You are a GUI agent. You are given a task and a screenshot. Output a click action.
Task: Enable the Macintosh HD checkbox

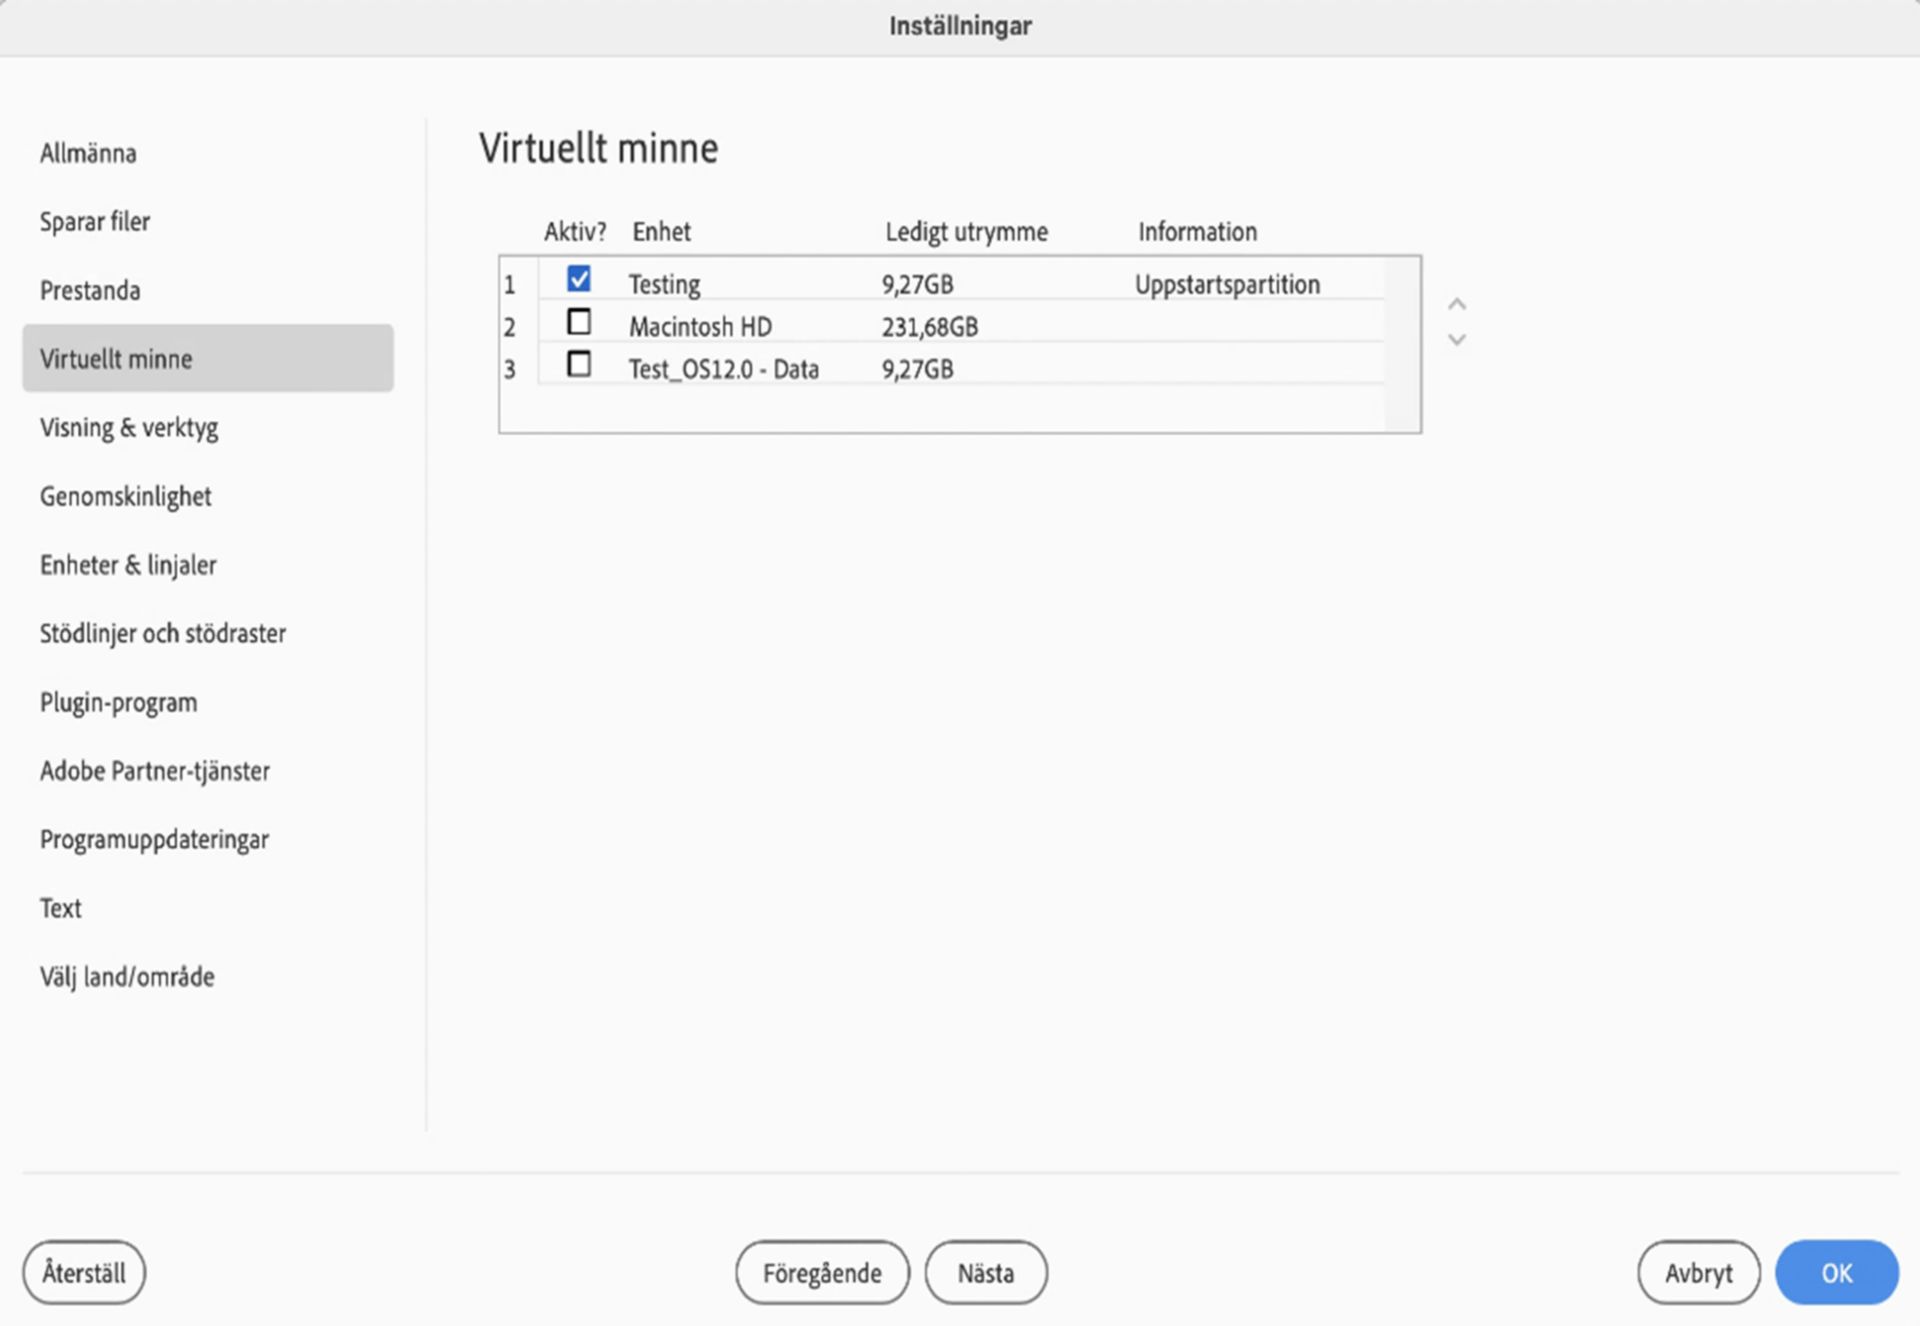coord(578,322)
